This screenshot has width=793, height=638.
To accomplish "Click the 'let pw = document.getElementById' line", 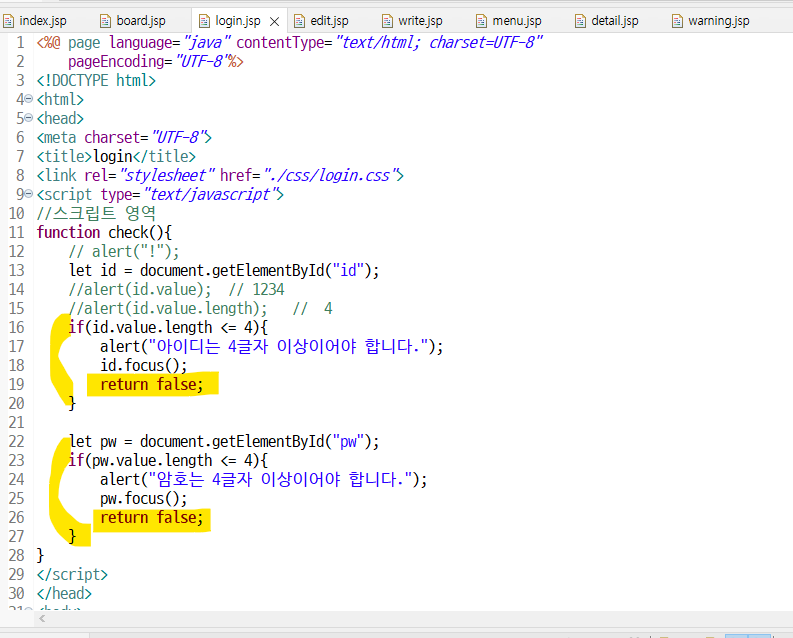I will pos(224,441).
